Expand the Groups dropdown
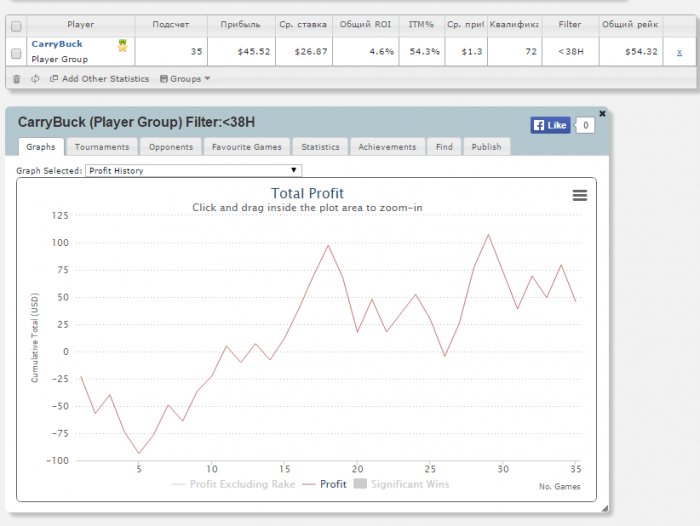The image size is (700, 526). pyautogui.click(x=185, y=79)
